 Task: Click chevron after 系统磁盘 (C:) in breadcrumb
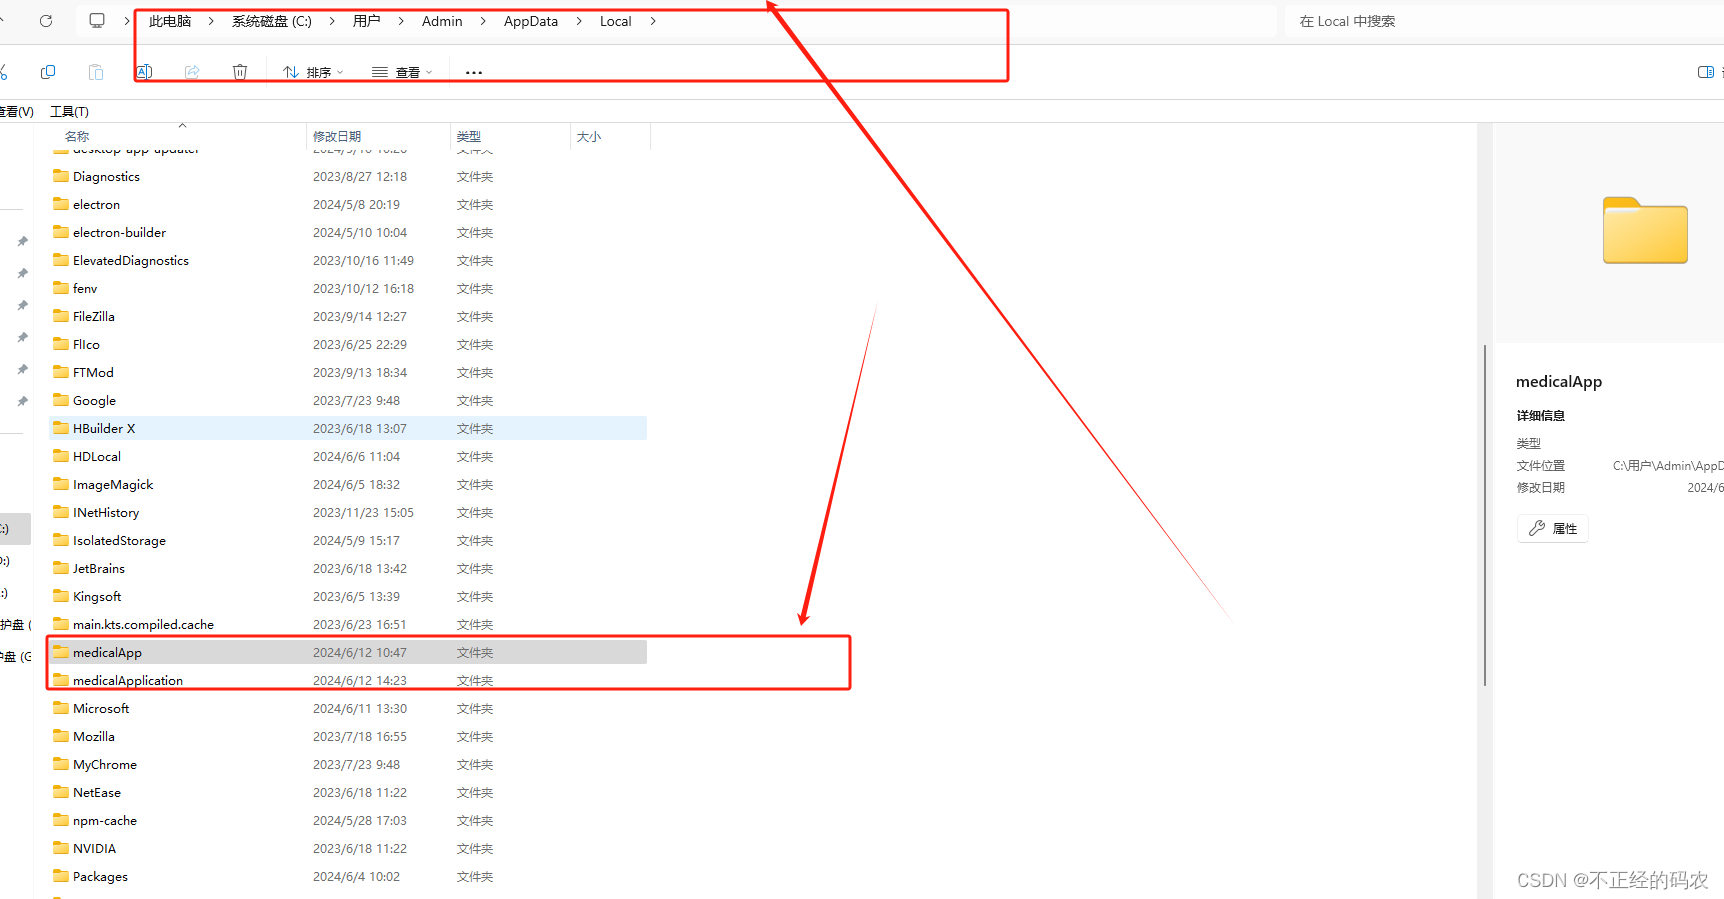[332, 21]
